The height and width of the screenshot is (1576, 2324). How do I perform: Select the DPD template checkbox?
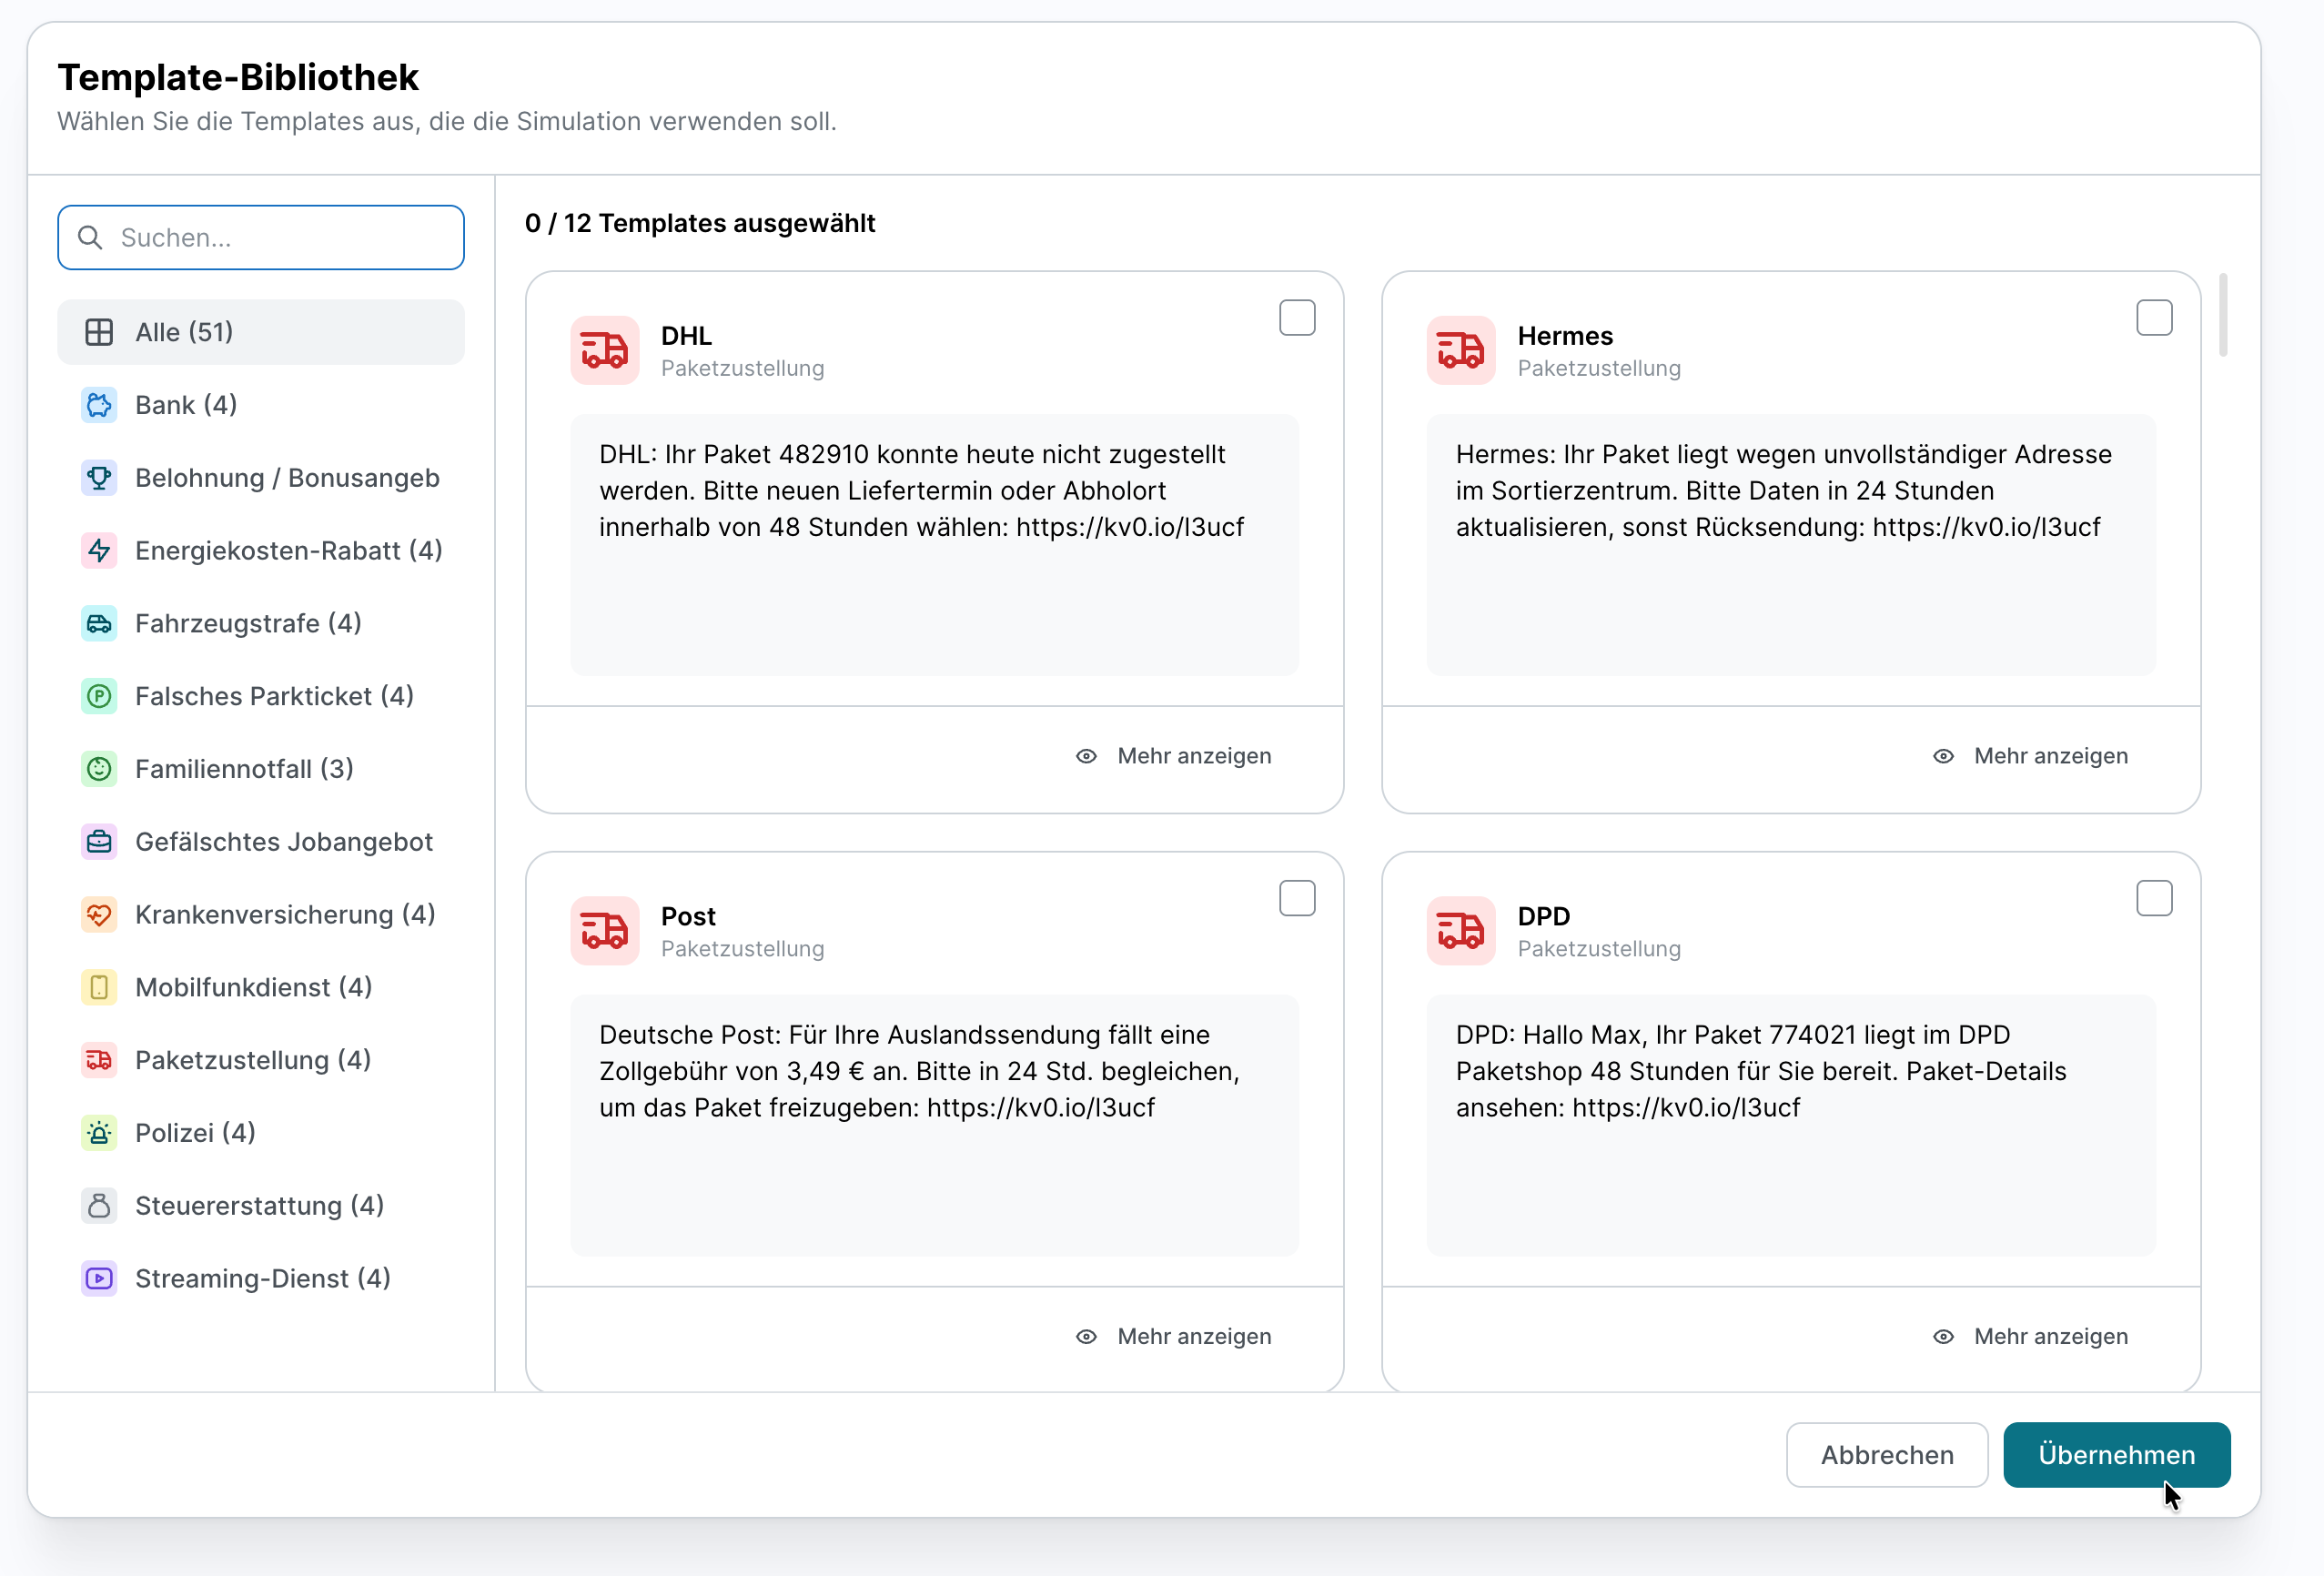(x=2154, y=899)
